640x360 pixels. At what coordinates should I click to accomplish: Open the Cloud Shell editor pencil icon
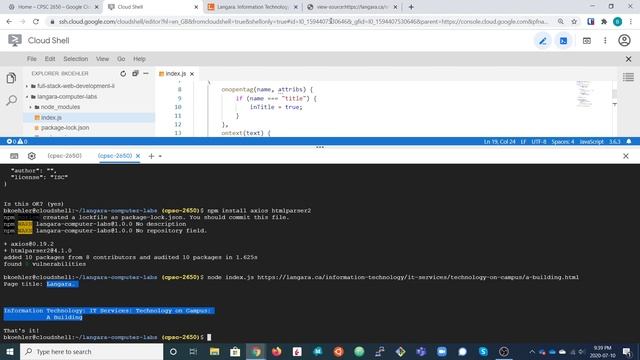click(542, 41)
